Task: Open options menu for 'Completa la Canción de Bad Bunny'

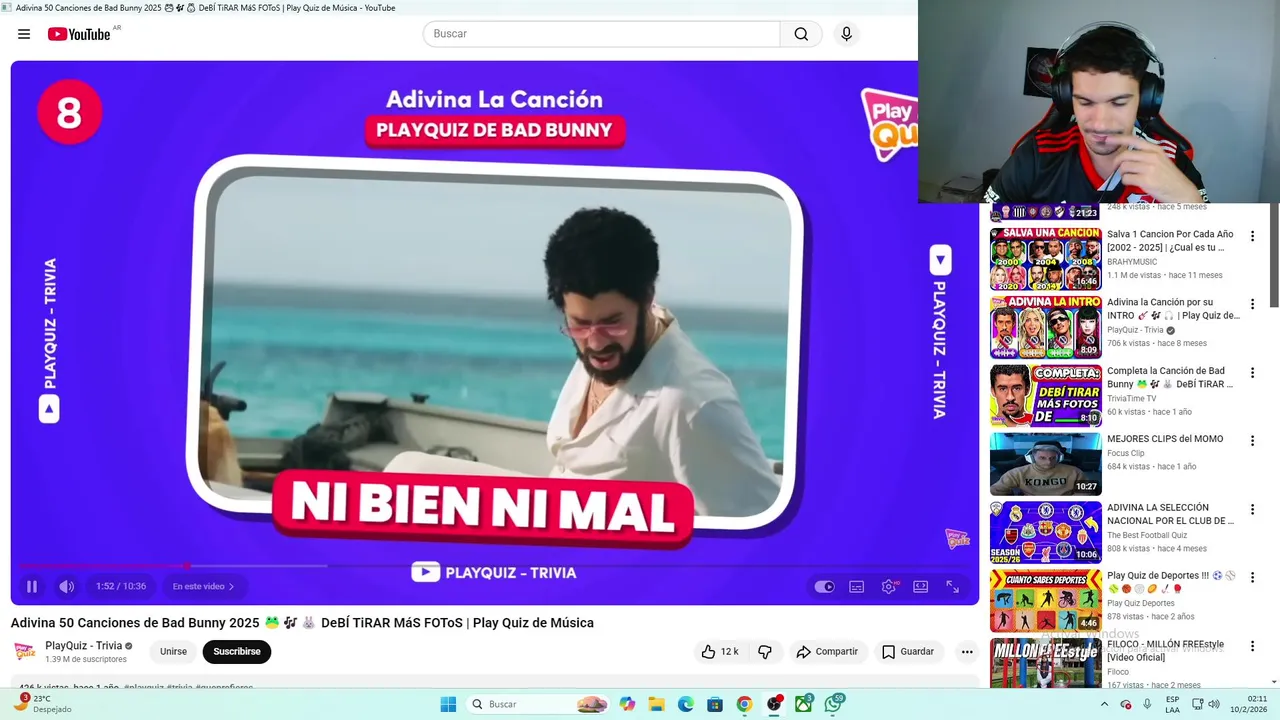Action: [x=1252, y=373]
